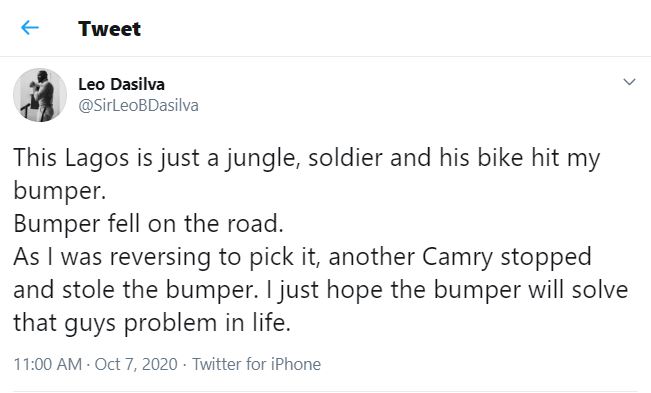Click the Tweet header title
Screen dimensions: 651x393
pos(110,29)
